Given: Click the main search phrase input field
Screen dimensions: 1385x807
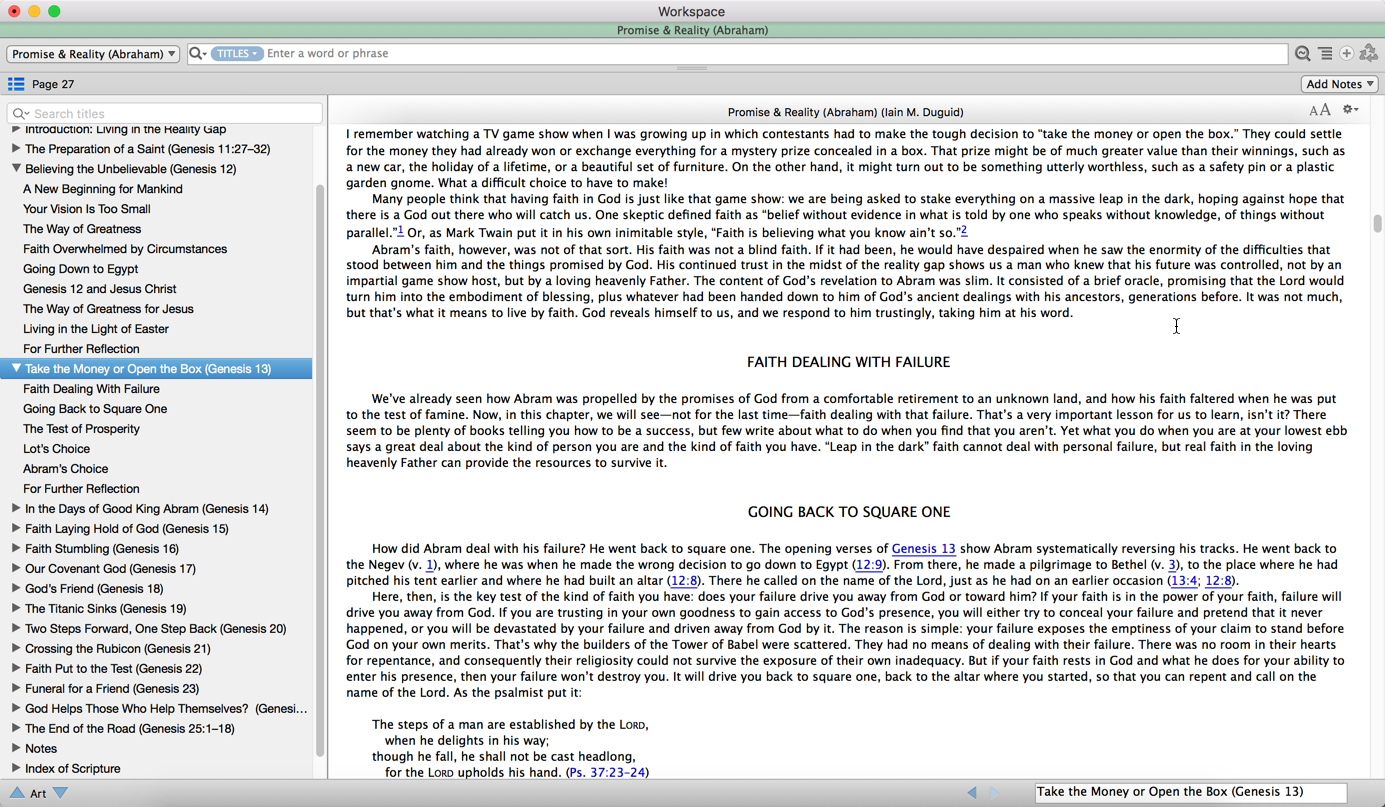Looking at the screenshot, I should [775, 54].
